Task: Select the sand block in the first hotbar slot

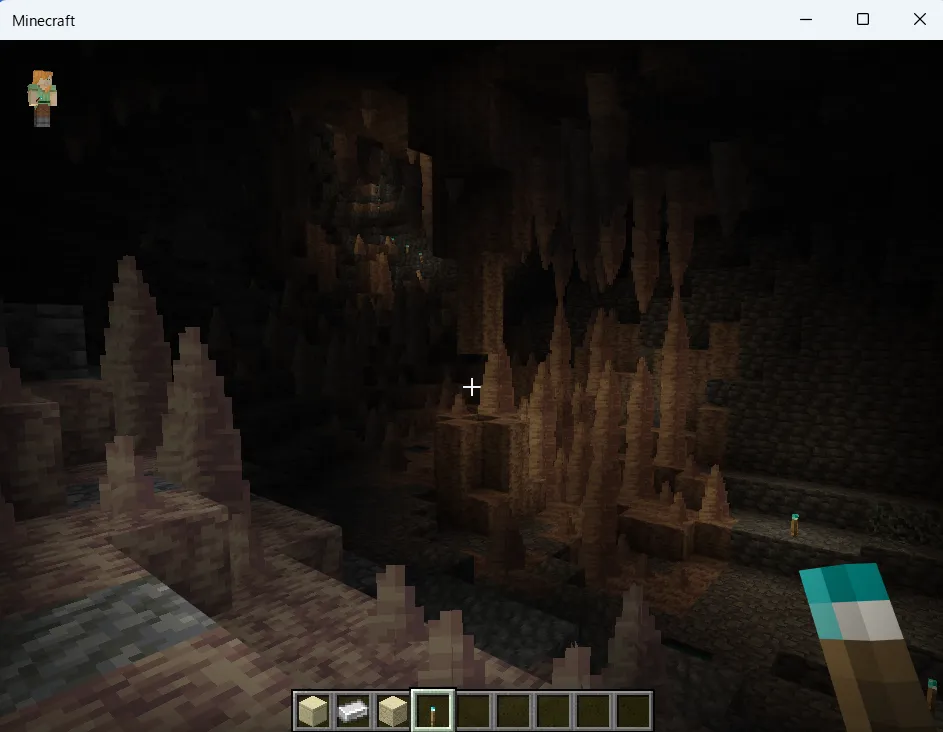Action: coord(313,711)
